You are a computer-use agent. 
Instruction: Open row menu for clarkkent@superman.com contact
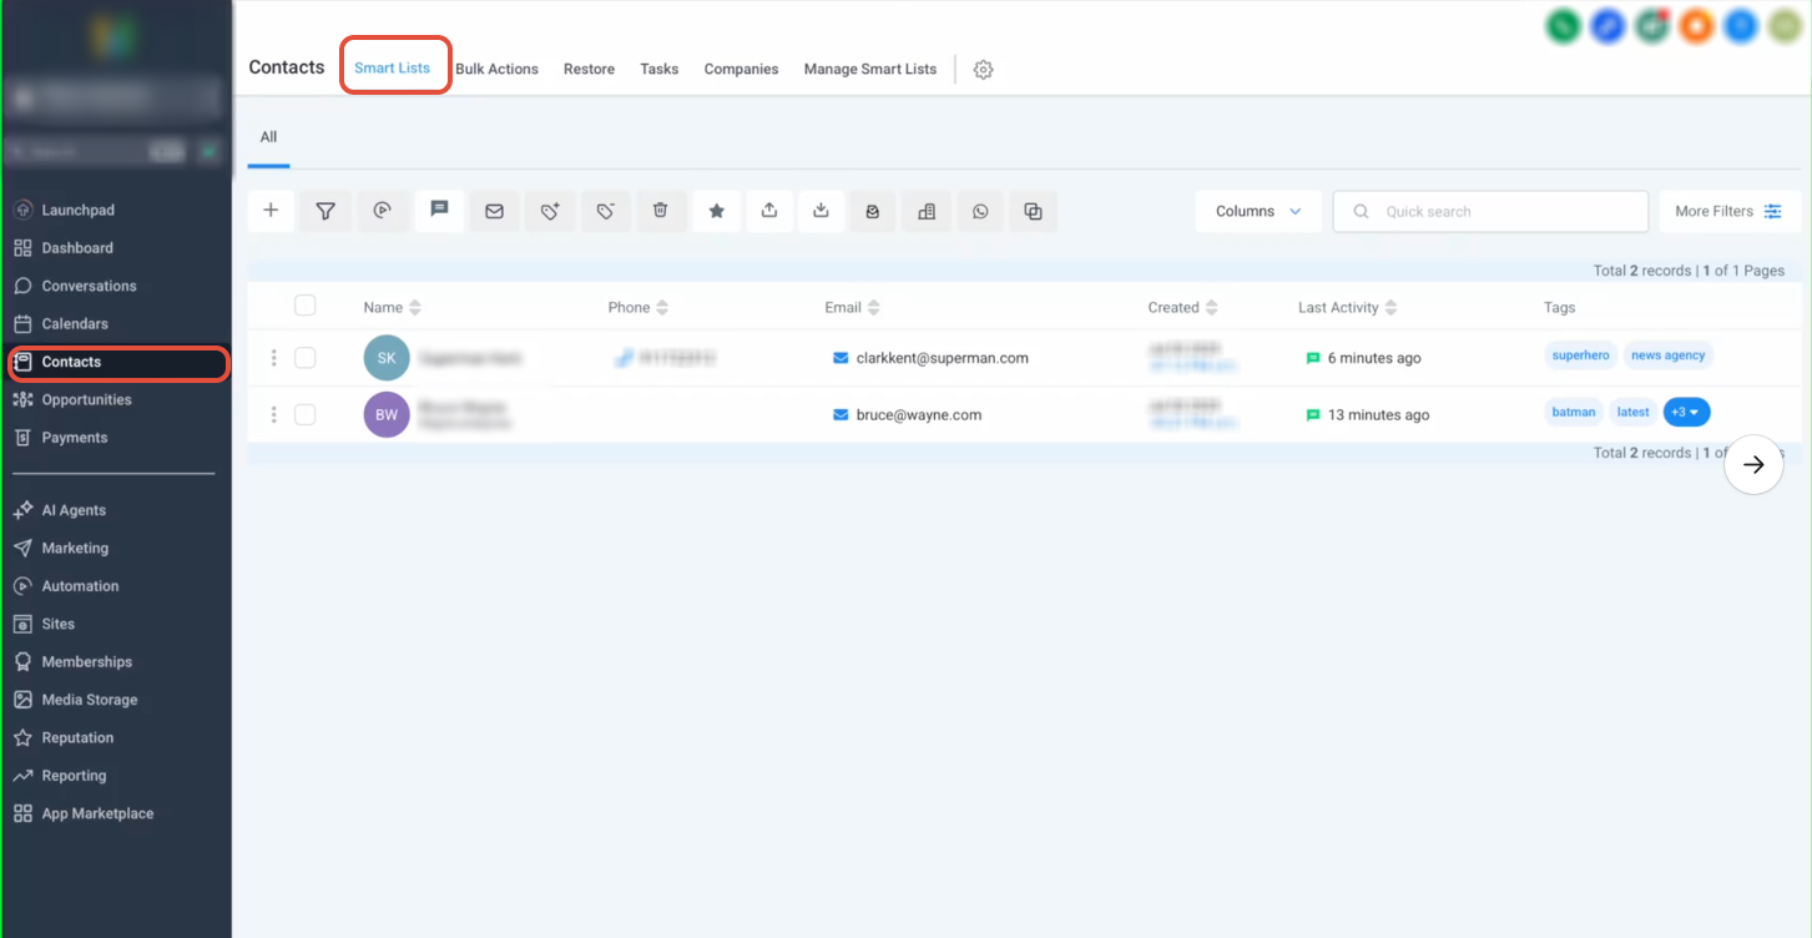pos(274,358)
